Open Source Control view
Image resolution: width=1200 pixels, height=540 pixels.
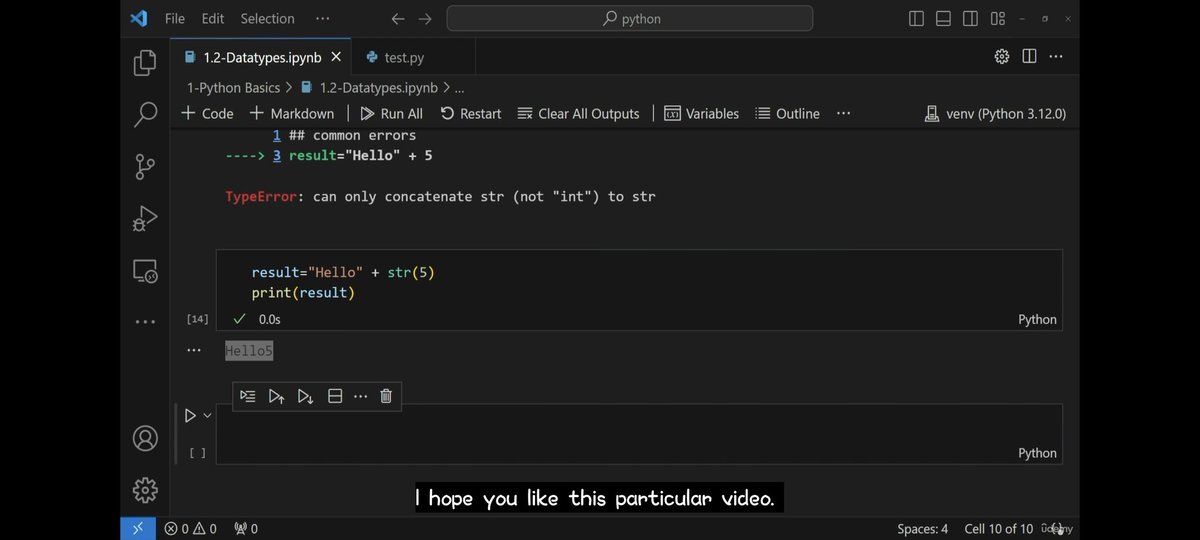tap(145, 166)
